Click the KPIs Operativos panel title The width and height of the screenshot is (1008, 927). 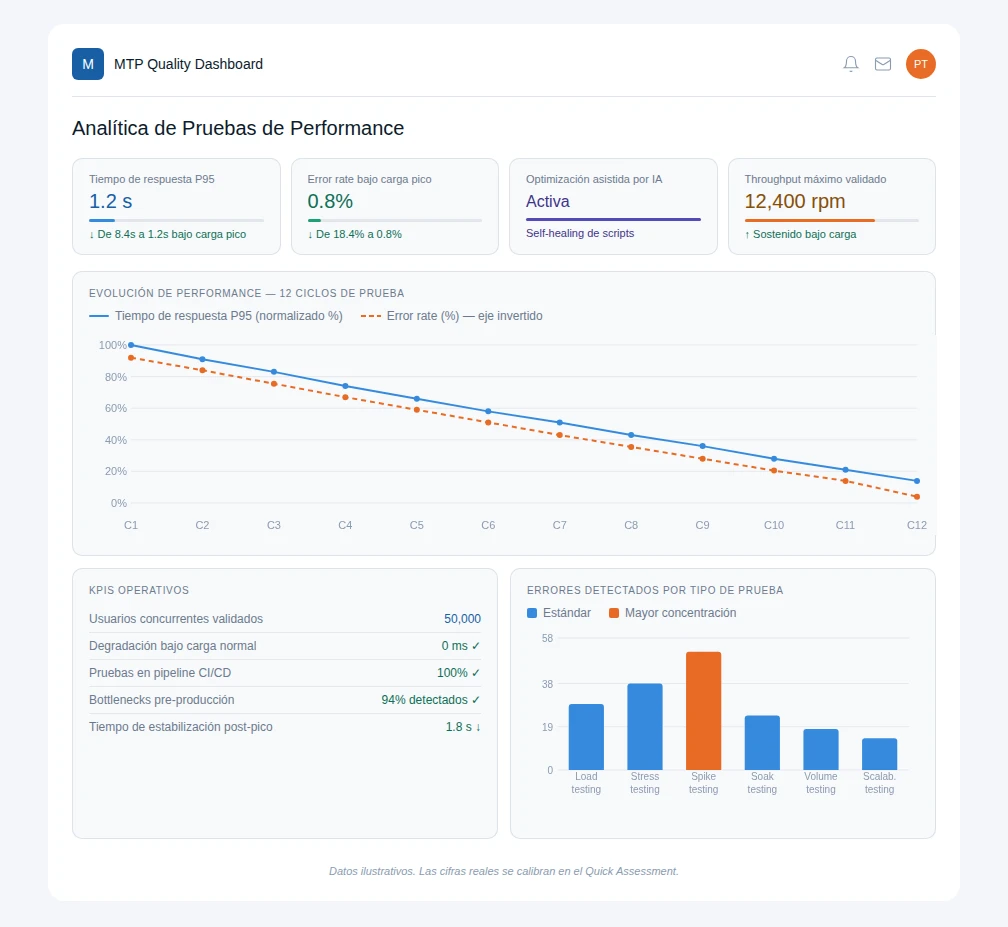coord(139,590)
